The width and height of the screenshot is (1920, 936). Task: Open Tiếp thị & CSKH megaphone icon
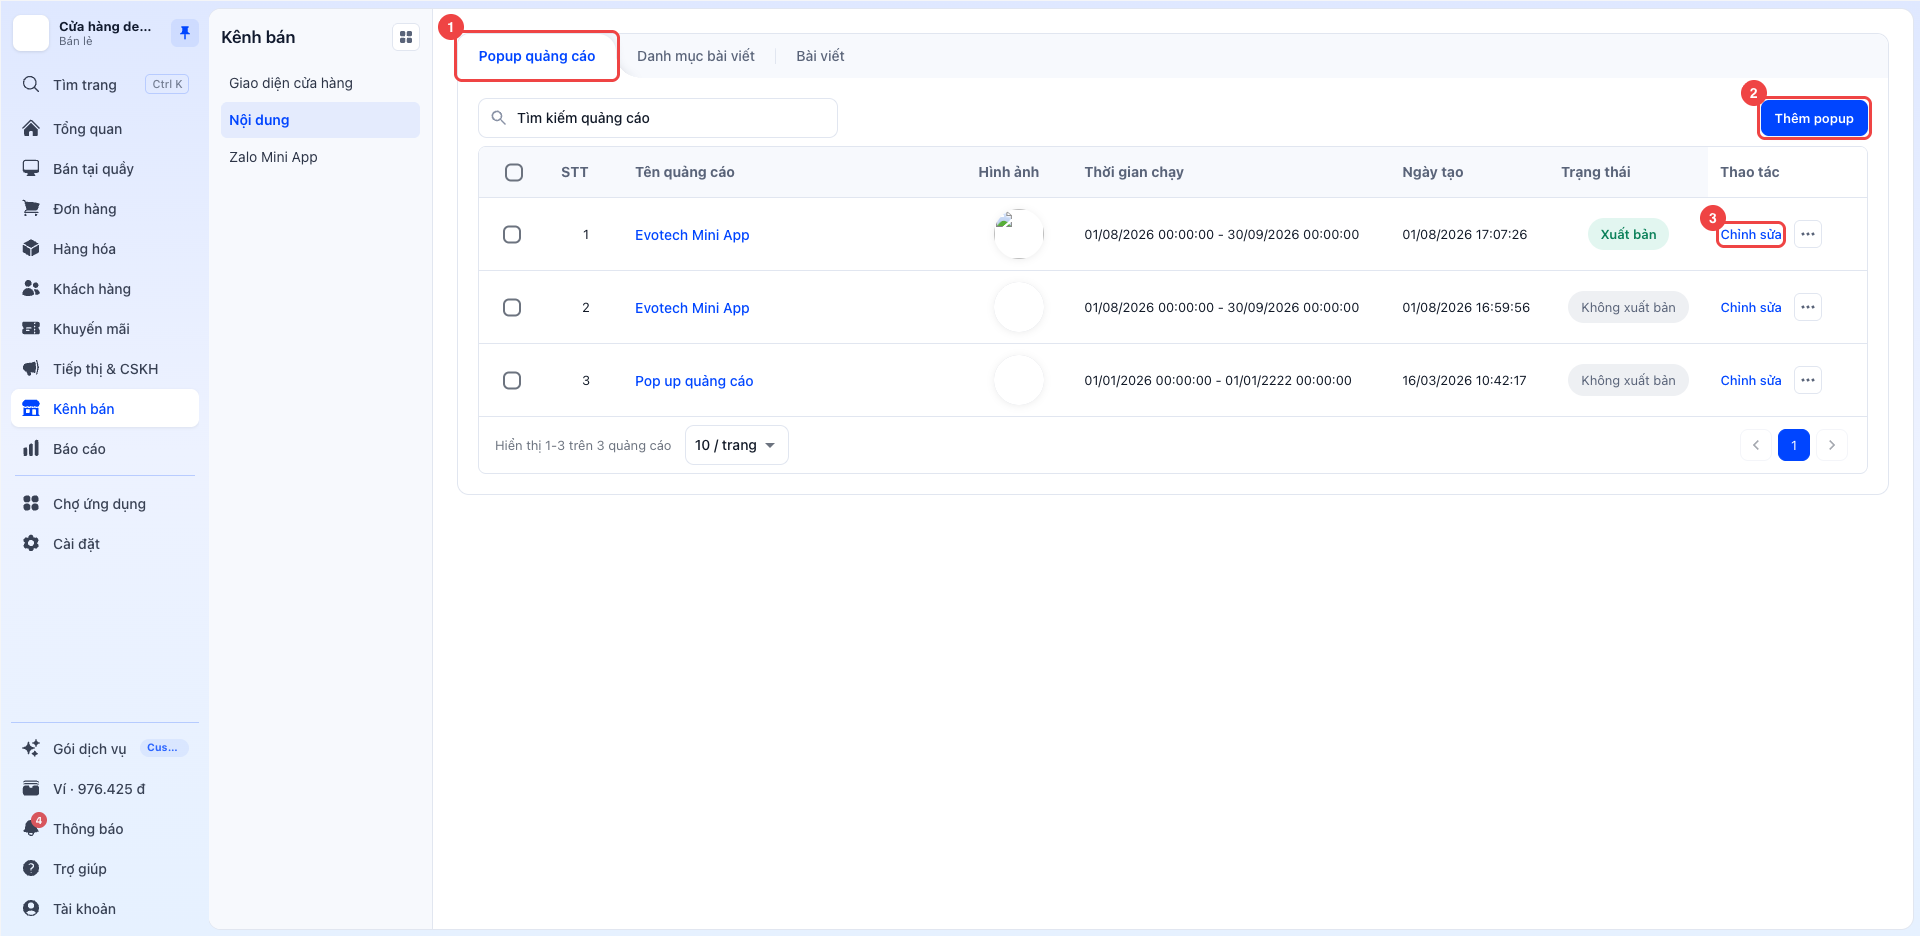(x=31, y=368)
